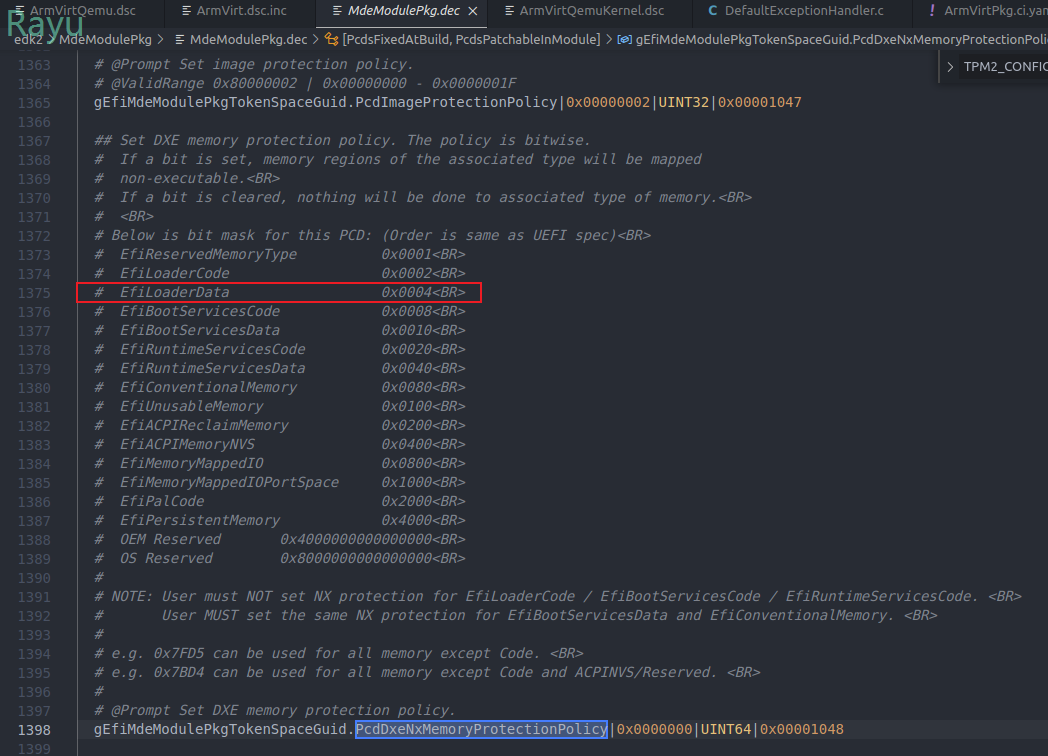Click the EfiConventionalMemory comment text
This screenshot has height=756, width=1048.
tap(209, 387)
